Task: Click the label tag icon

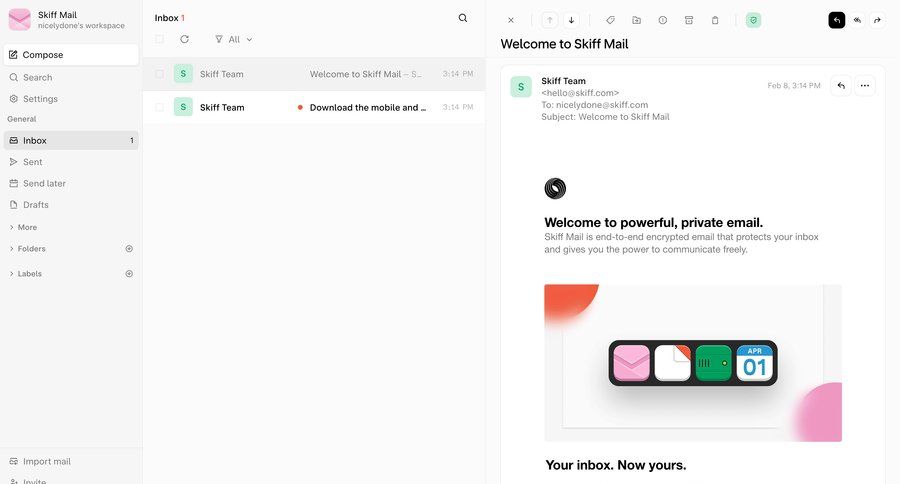Action: (x=611, y=20)
